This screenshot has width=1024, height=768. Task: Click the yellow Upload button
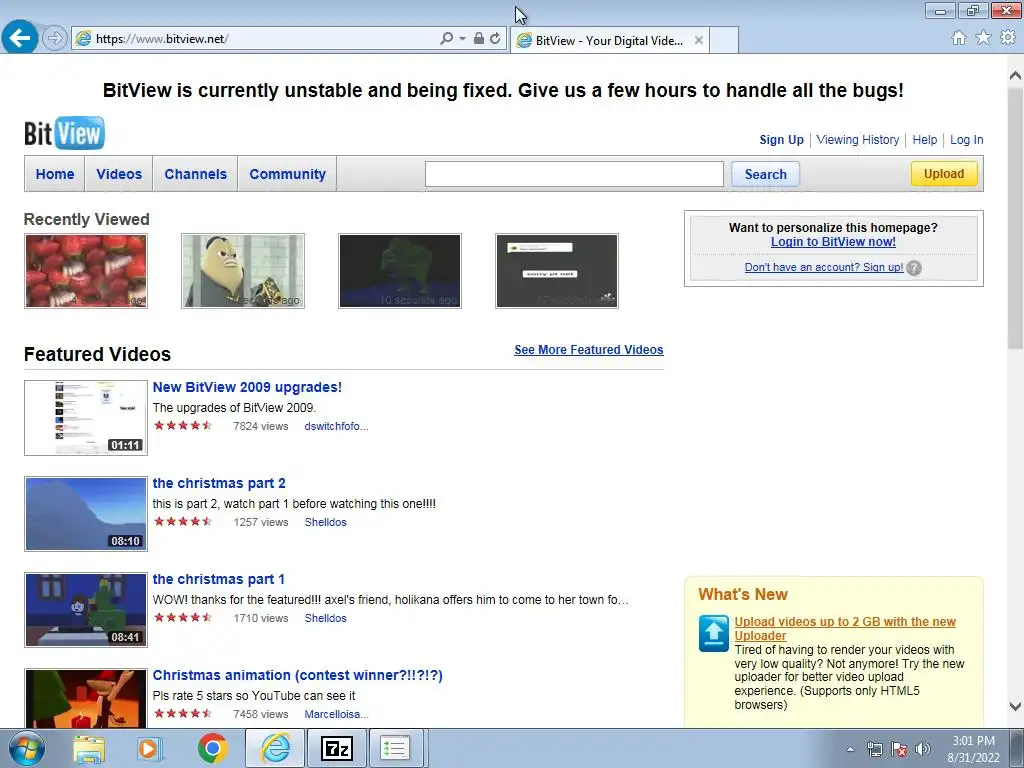944,174
